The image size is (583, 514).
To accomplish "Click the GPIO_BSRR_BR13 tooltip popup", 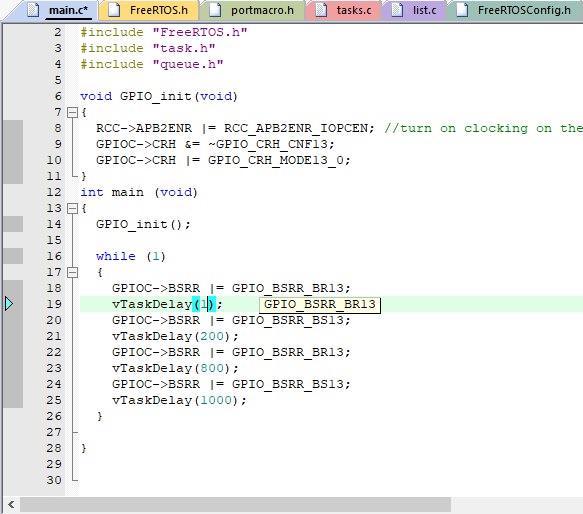I will (x=320, y=305).
